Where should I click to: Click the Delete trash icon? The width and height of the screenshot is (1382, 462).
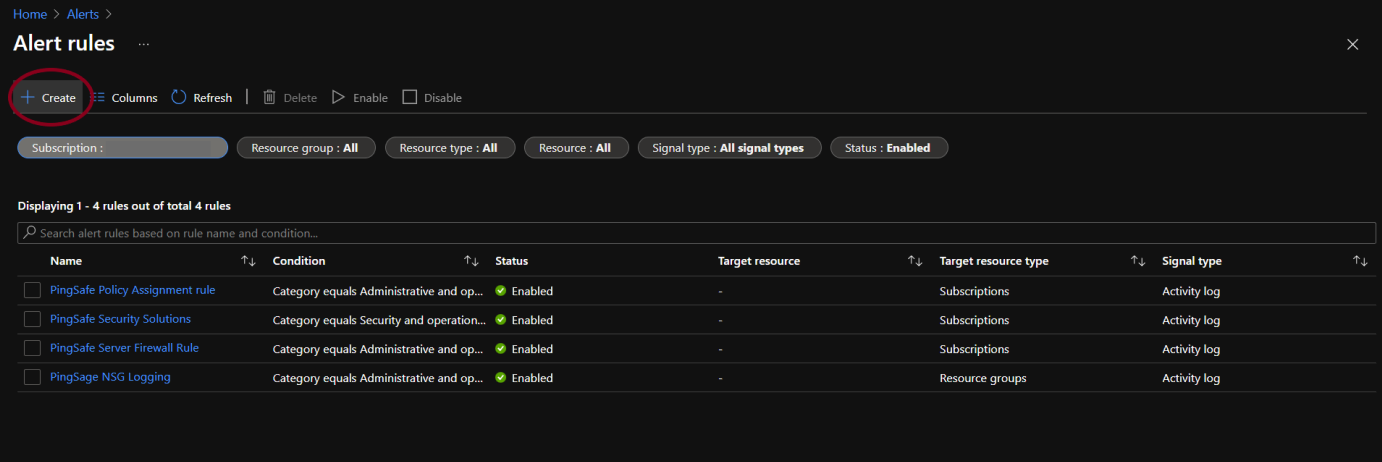coord(269,97)
